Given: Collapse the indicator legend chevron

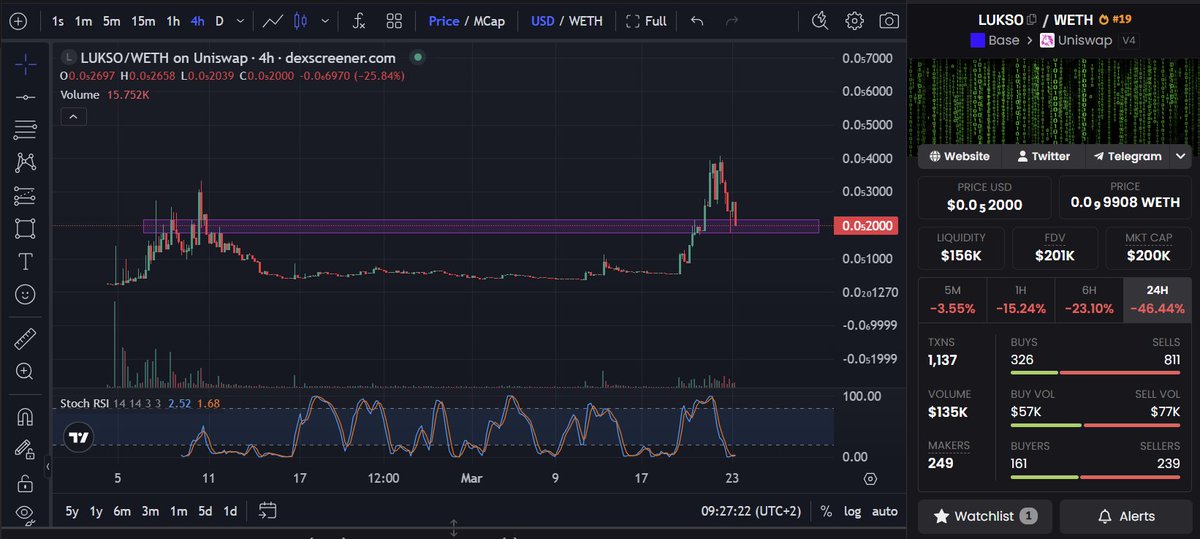Looking at the screenshot, I should (74, 117).
